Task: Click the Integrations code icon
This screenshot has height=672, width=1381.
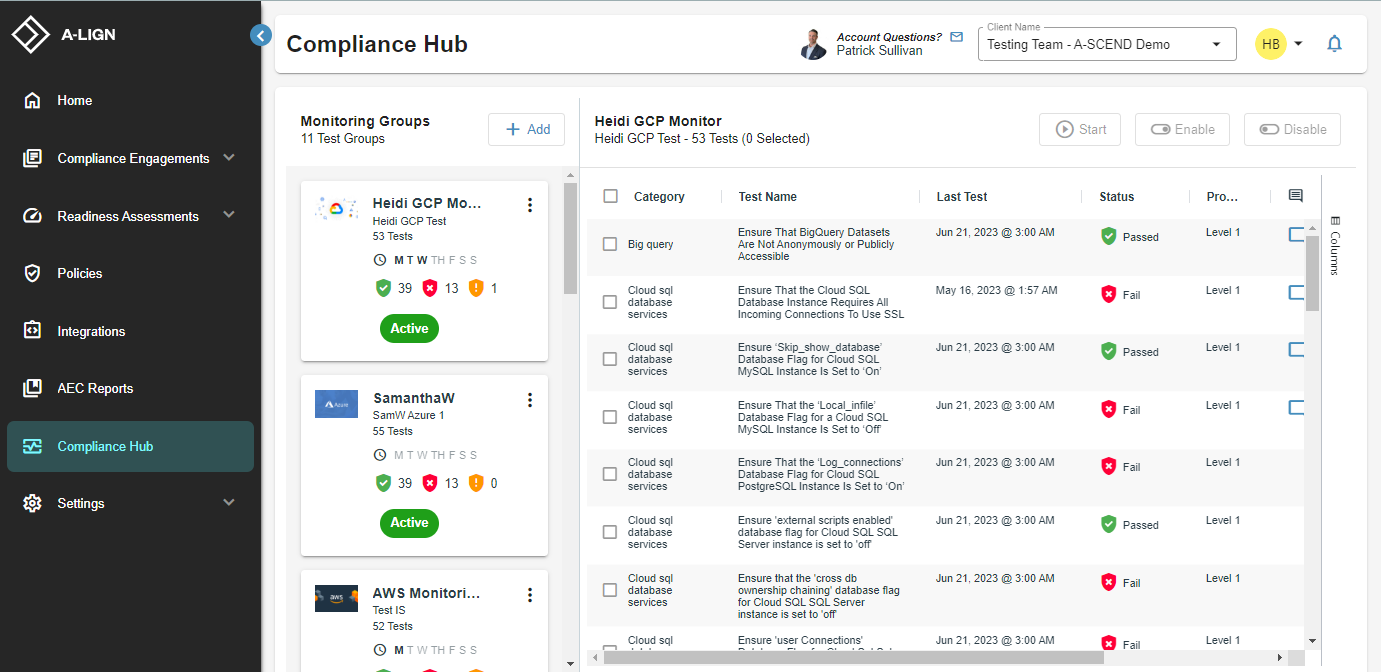Action: coord(32,331)
